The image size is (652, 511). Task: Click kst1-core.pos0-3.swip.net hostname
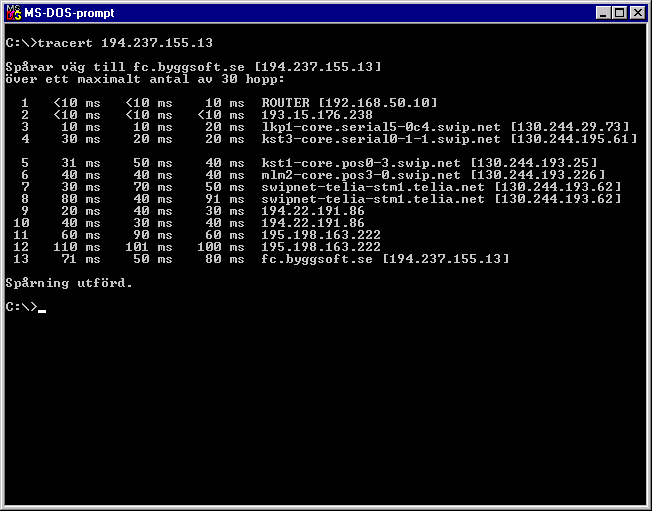(x=361, y=163)
